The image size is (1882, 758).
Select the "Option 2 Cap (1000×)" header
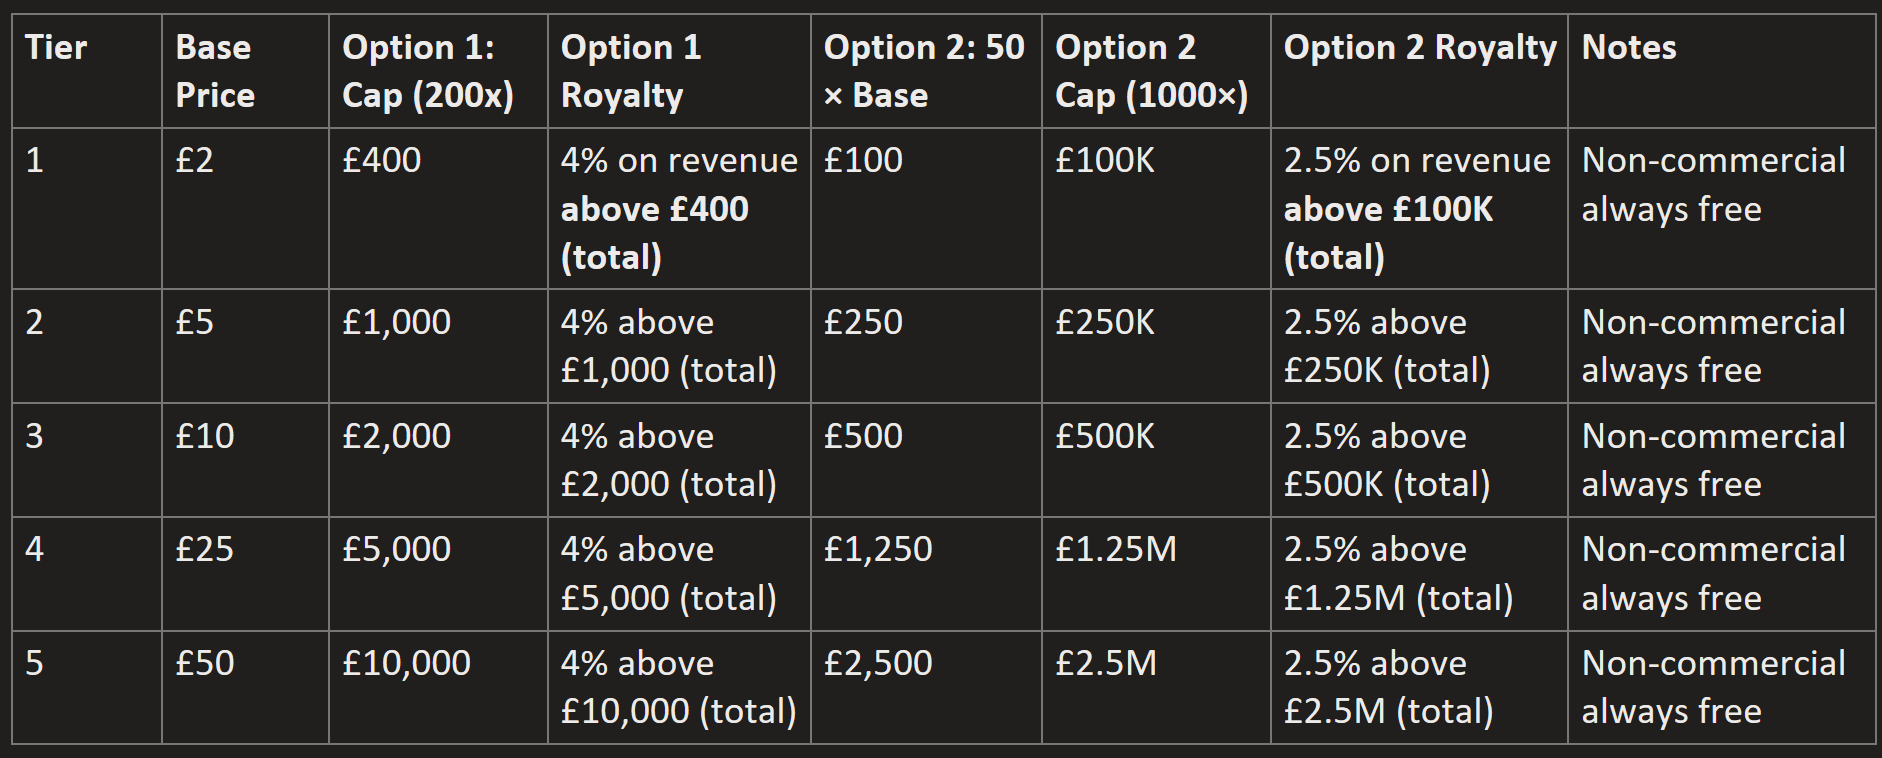1151,71
